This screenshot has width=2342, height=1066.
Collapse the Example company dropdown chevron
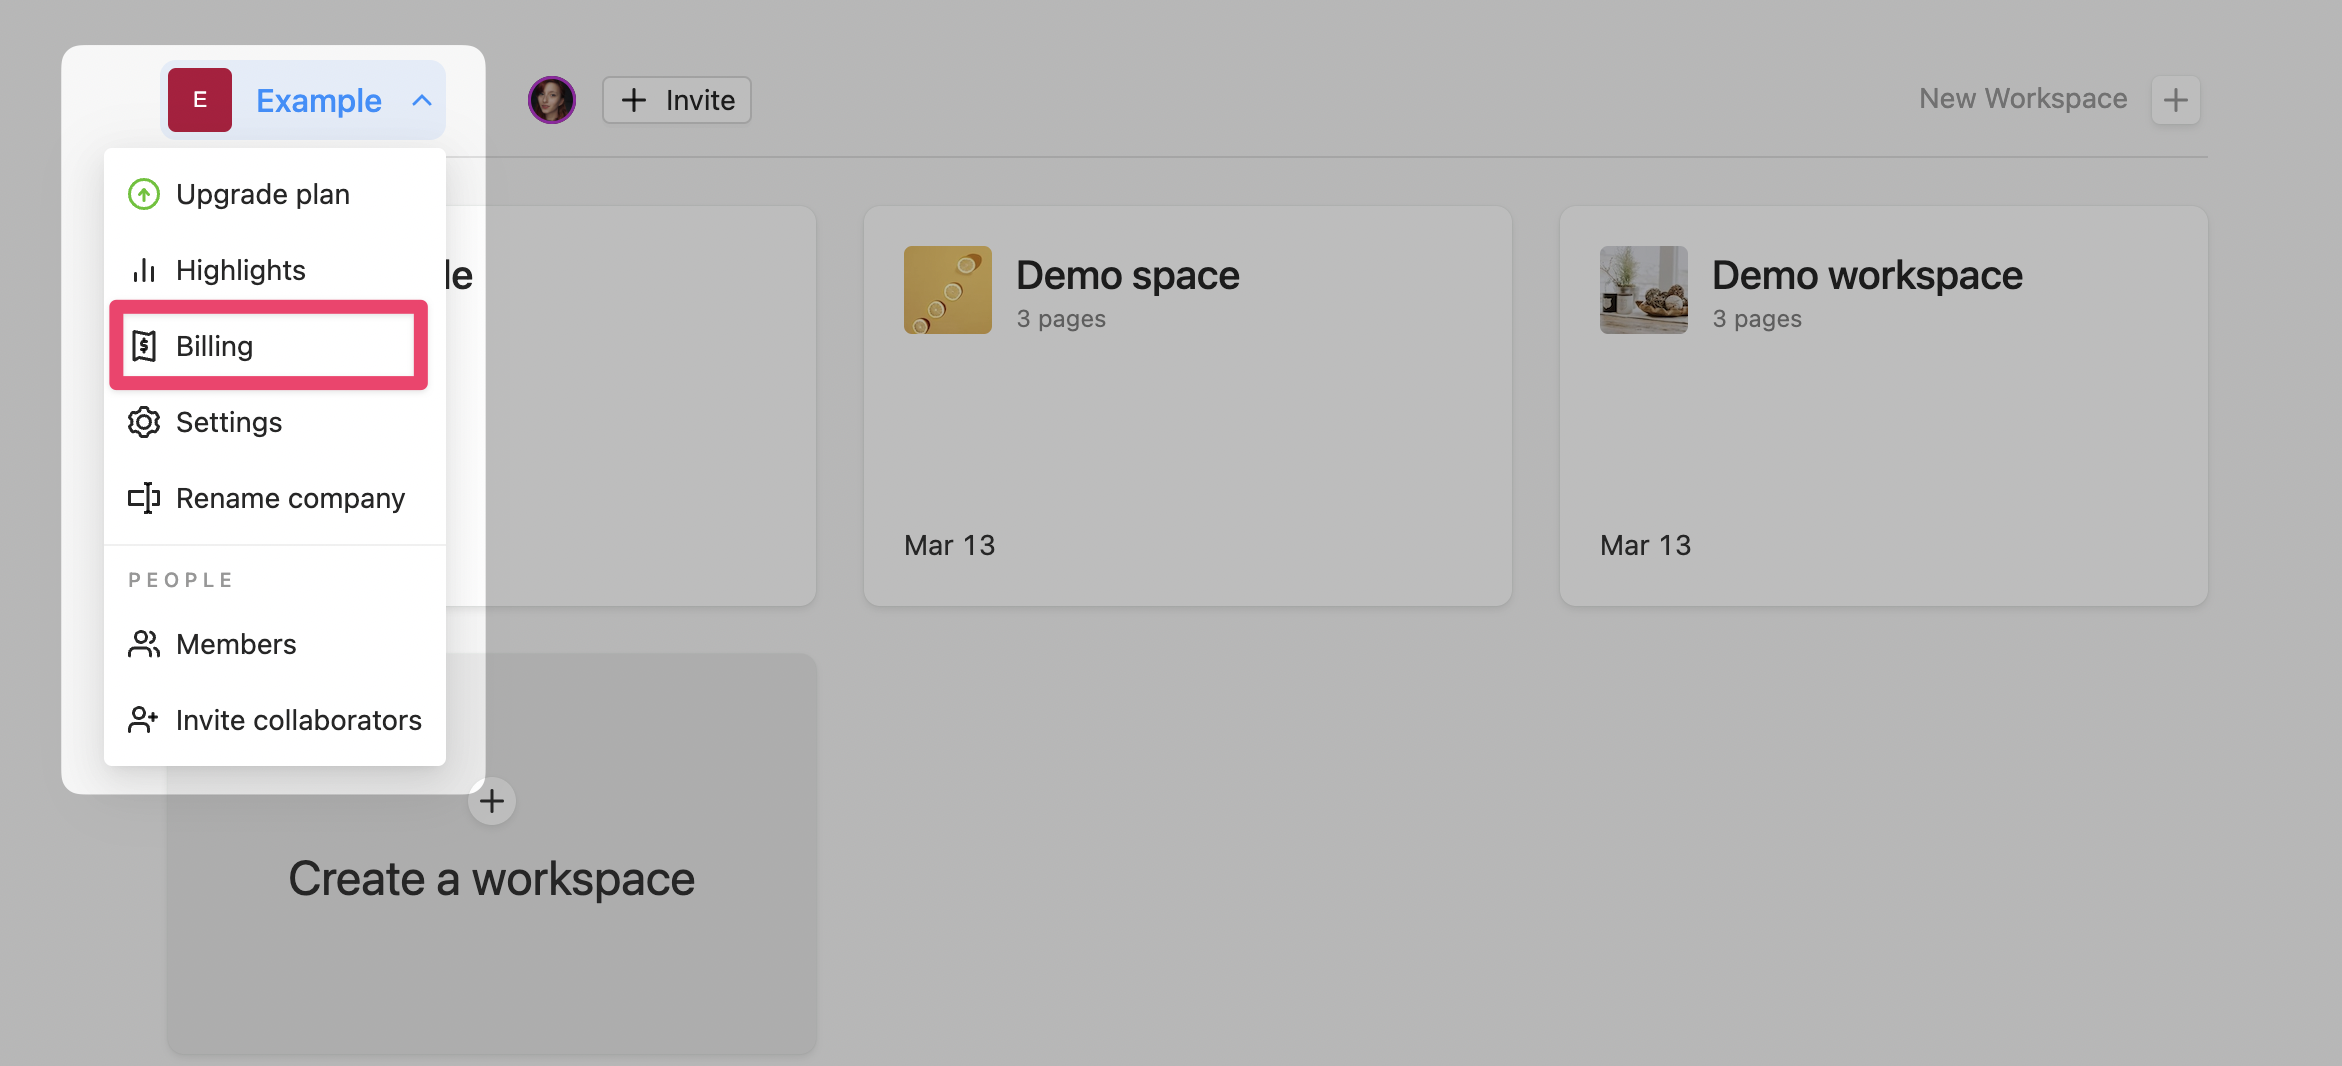click(422, 100)
